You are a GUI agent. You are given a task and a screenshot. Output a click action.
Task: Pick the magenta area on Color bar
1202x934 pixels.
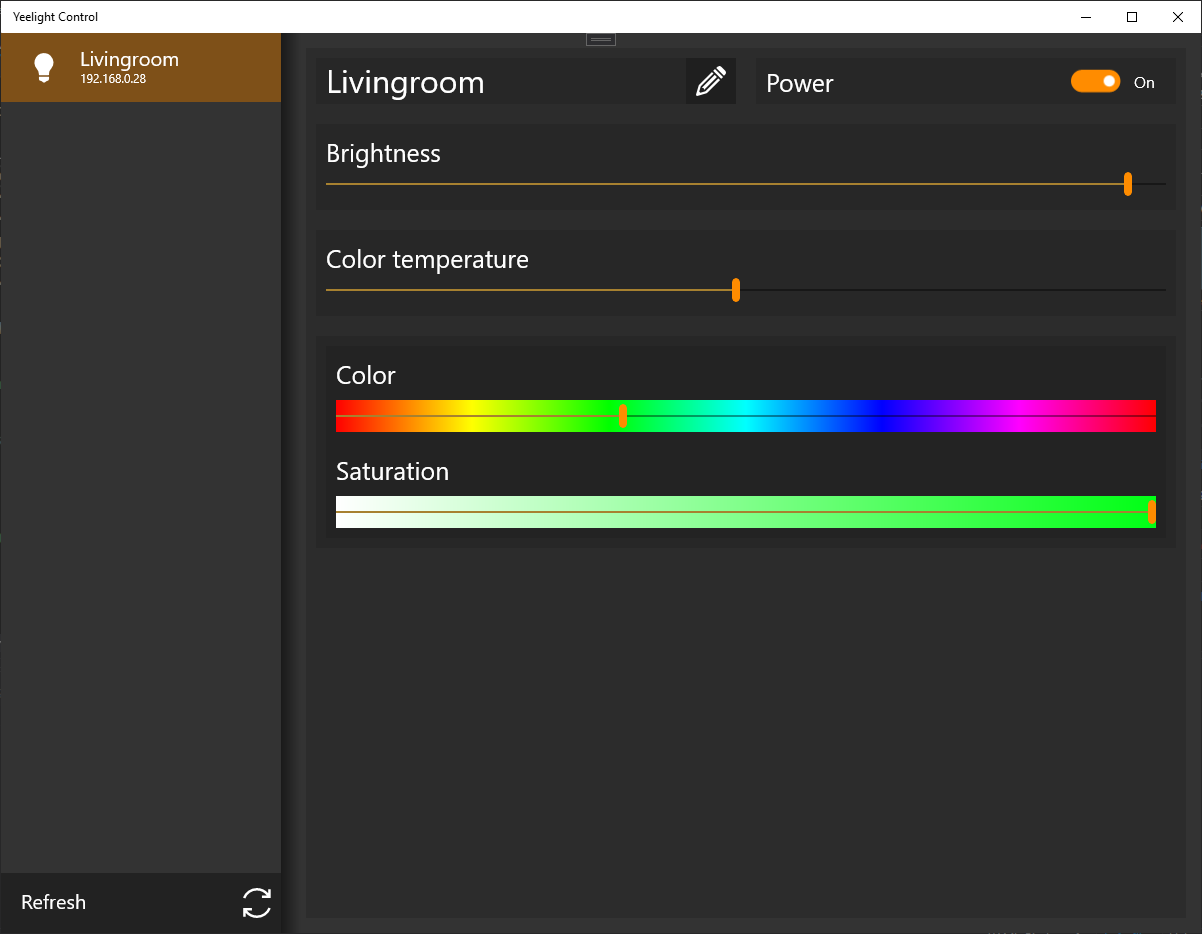pos(1019,416)
